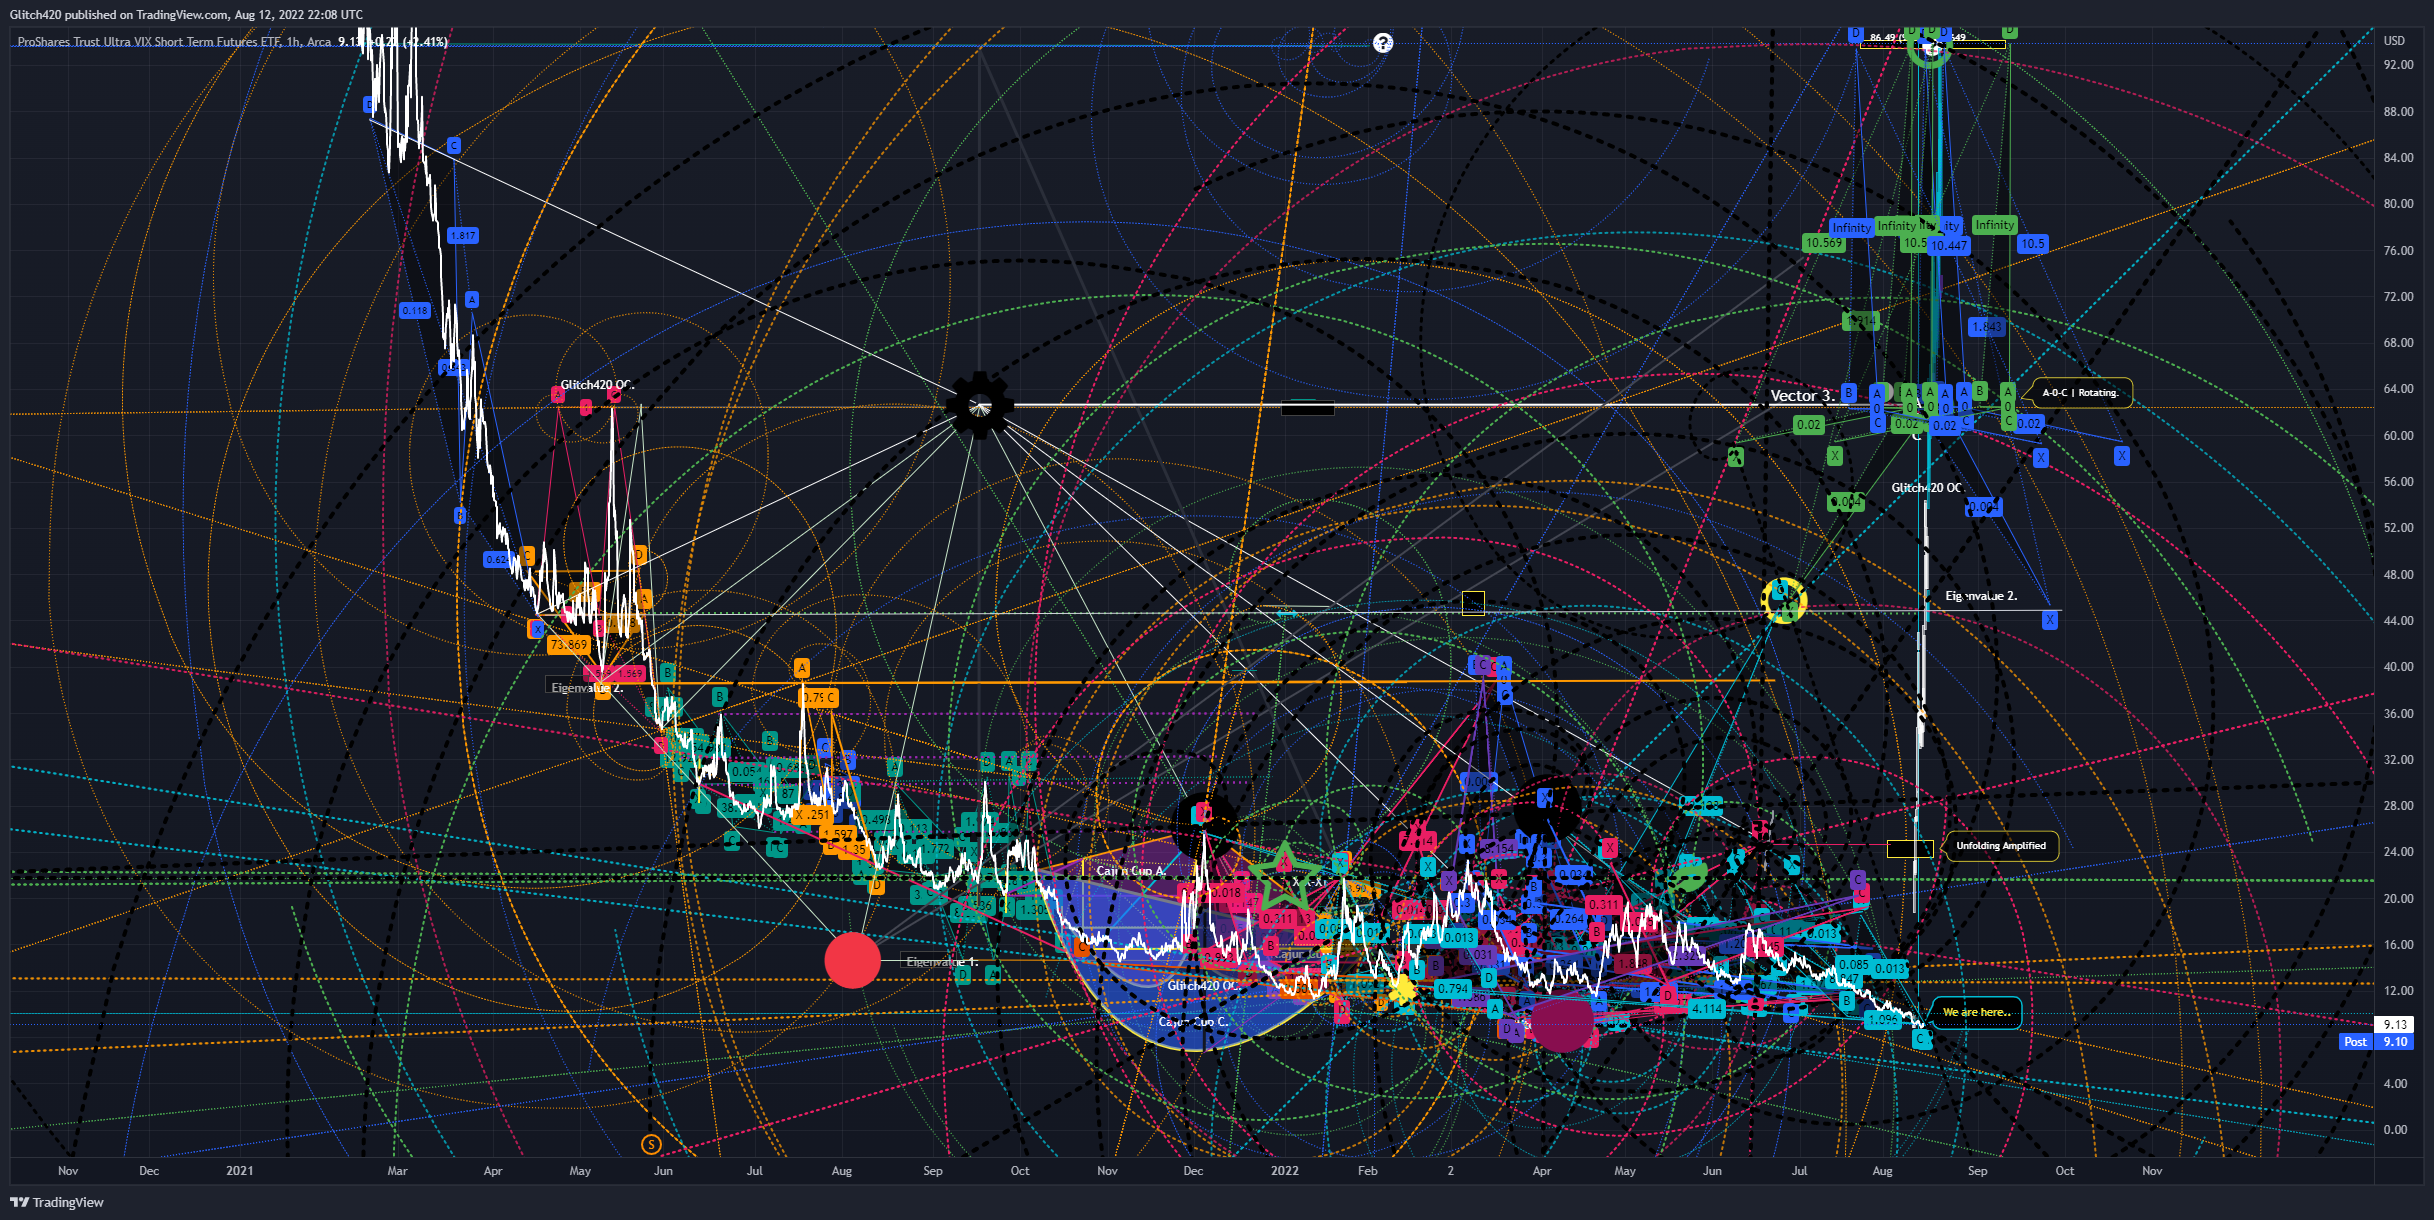Click the black filled rectangle on Vector 3 line
Viewport: 2434px width, 1220px height.
(1308, 407)
